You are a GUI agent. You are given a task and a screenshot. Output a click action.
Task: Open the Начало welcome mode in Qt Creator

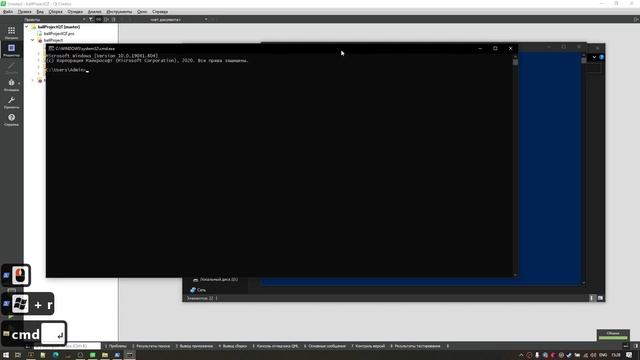tap(11, 33)
